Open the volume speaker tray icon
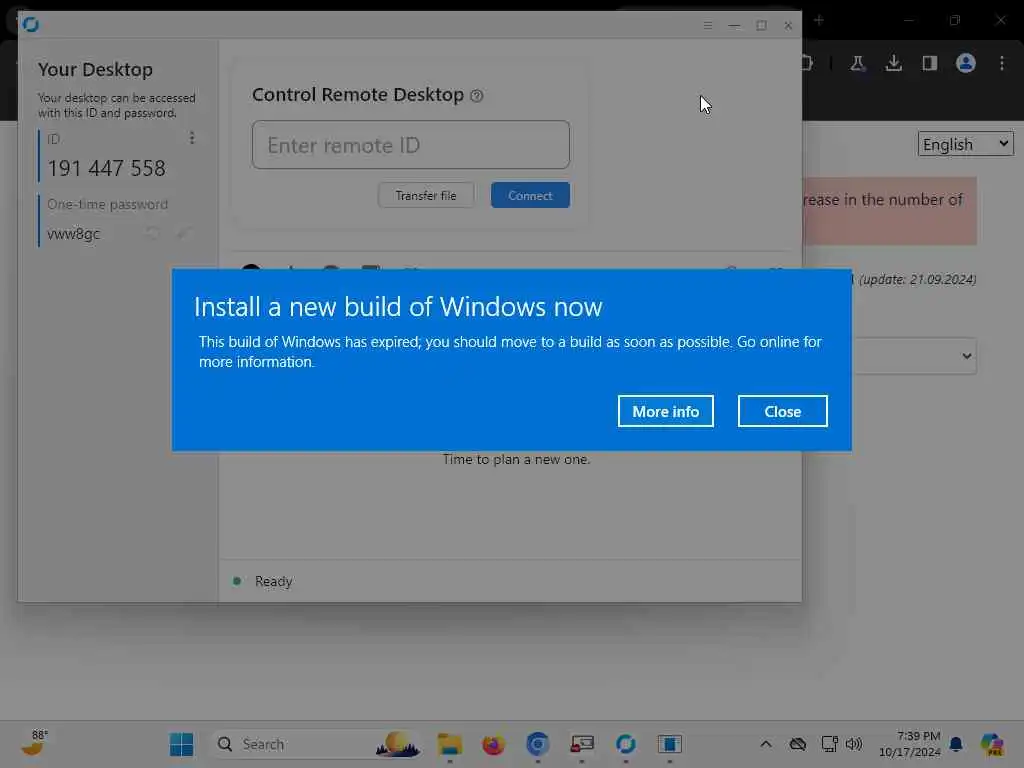 [854, 744]
